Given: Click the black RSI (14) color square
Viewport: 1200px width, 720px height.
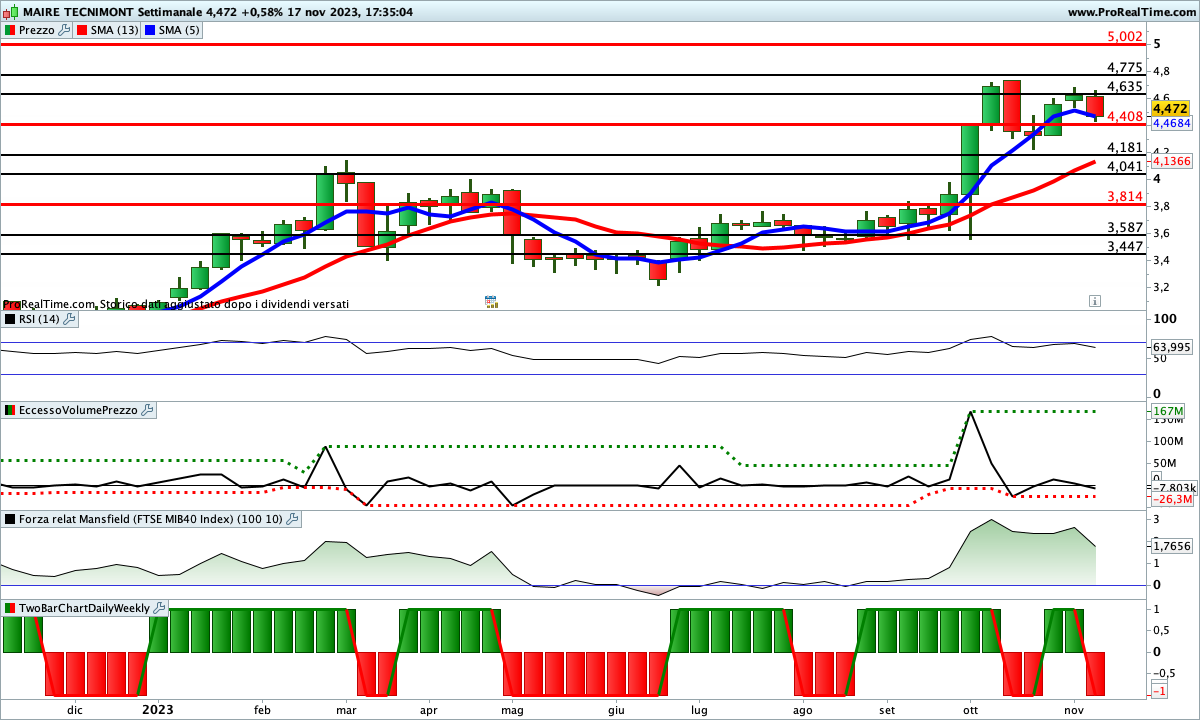Looking at the screenshot, I should tap(11, 319).
